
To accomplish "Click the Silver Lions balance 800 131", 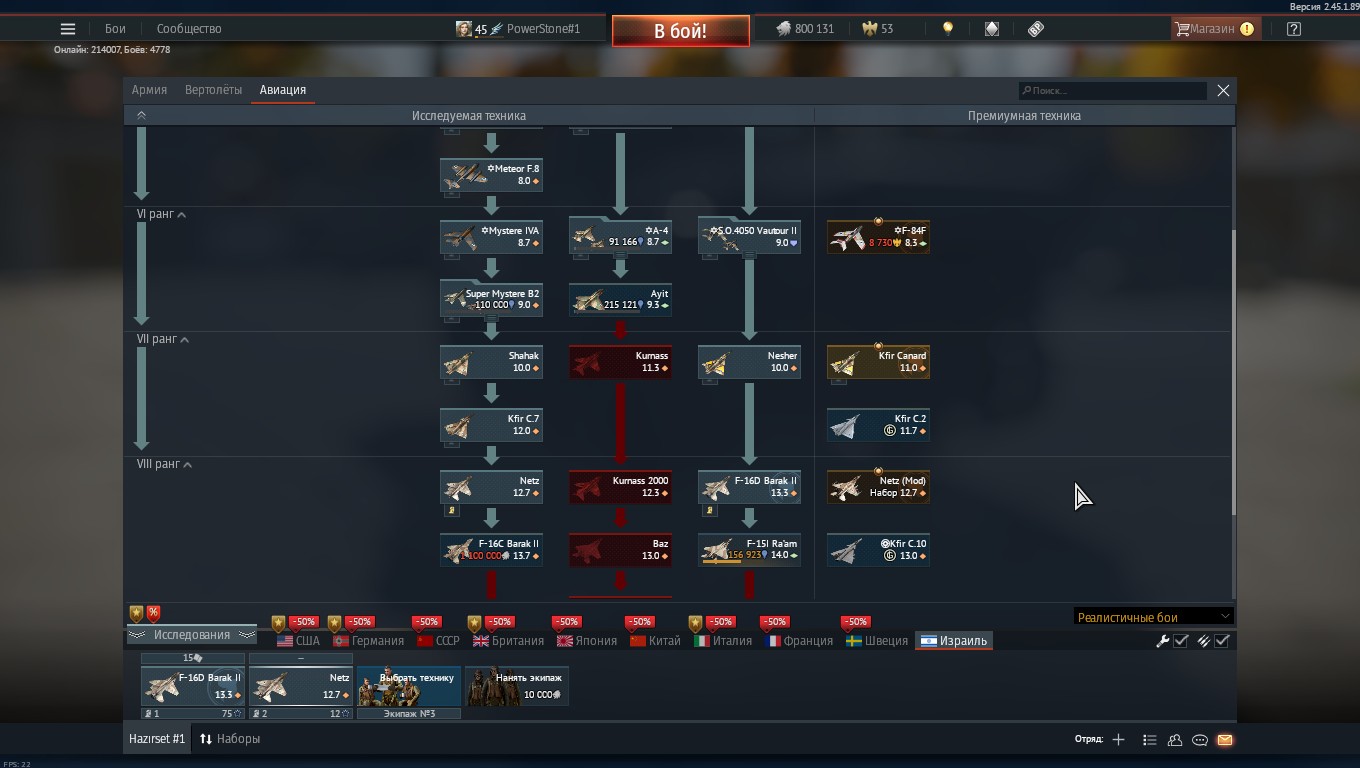I will coord(805,29).
